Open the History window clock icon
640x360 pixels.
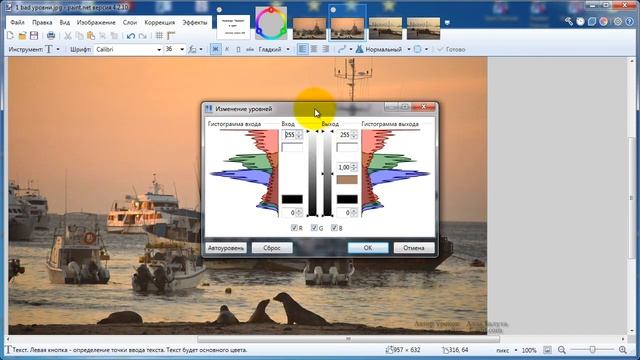[x=580, y=22]
